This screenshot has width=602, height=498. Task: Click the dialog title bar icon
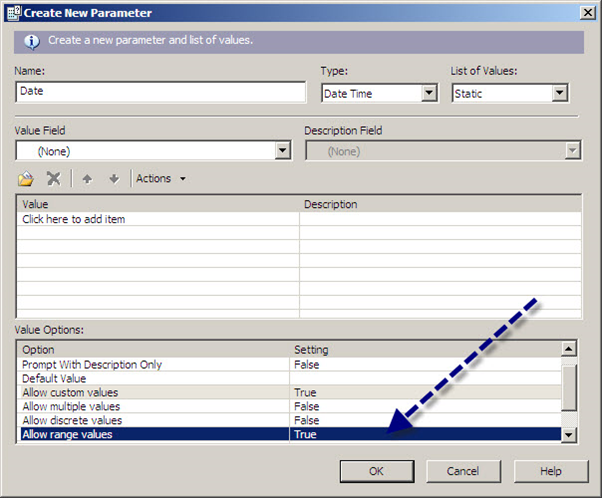coord(13,12)
